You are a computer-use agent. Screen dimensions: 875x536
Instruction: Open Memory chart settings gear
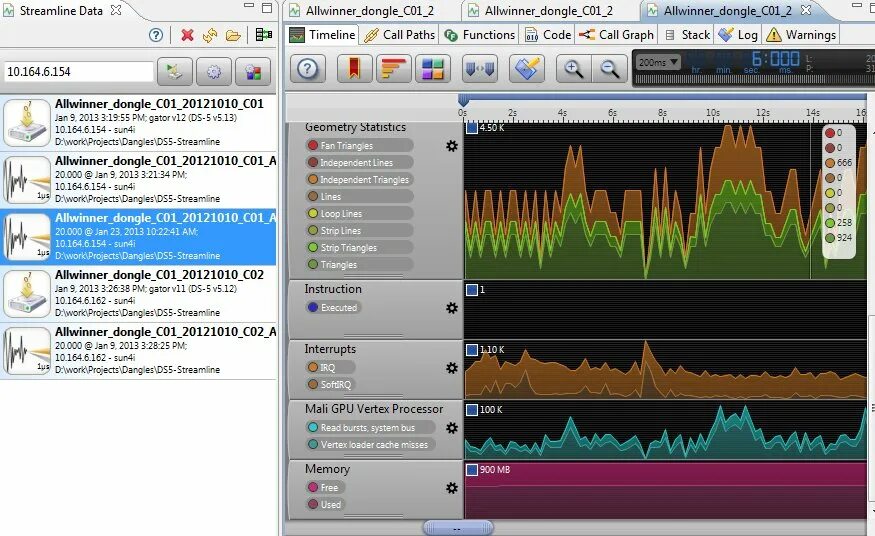451,488
